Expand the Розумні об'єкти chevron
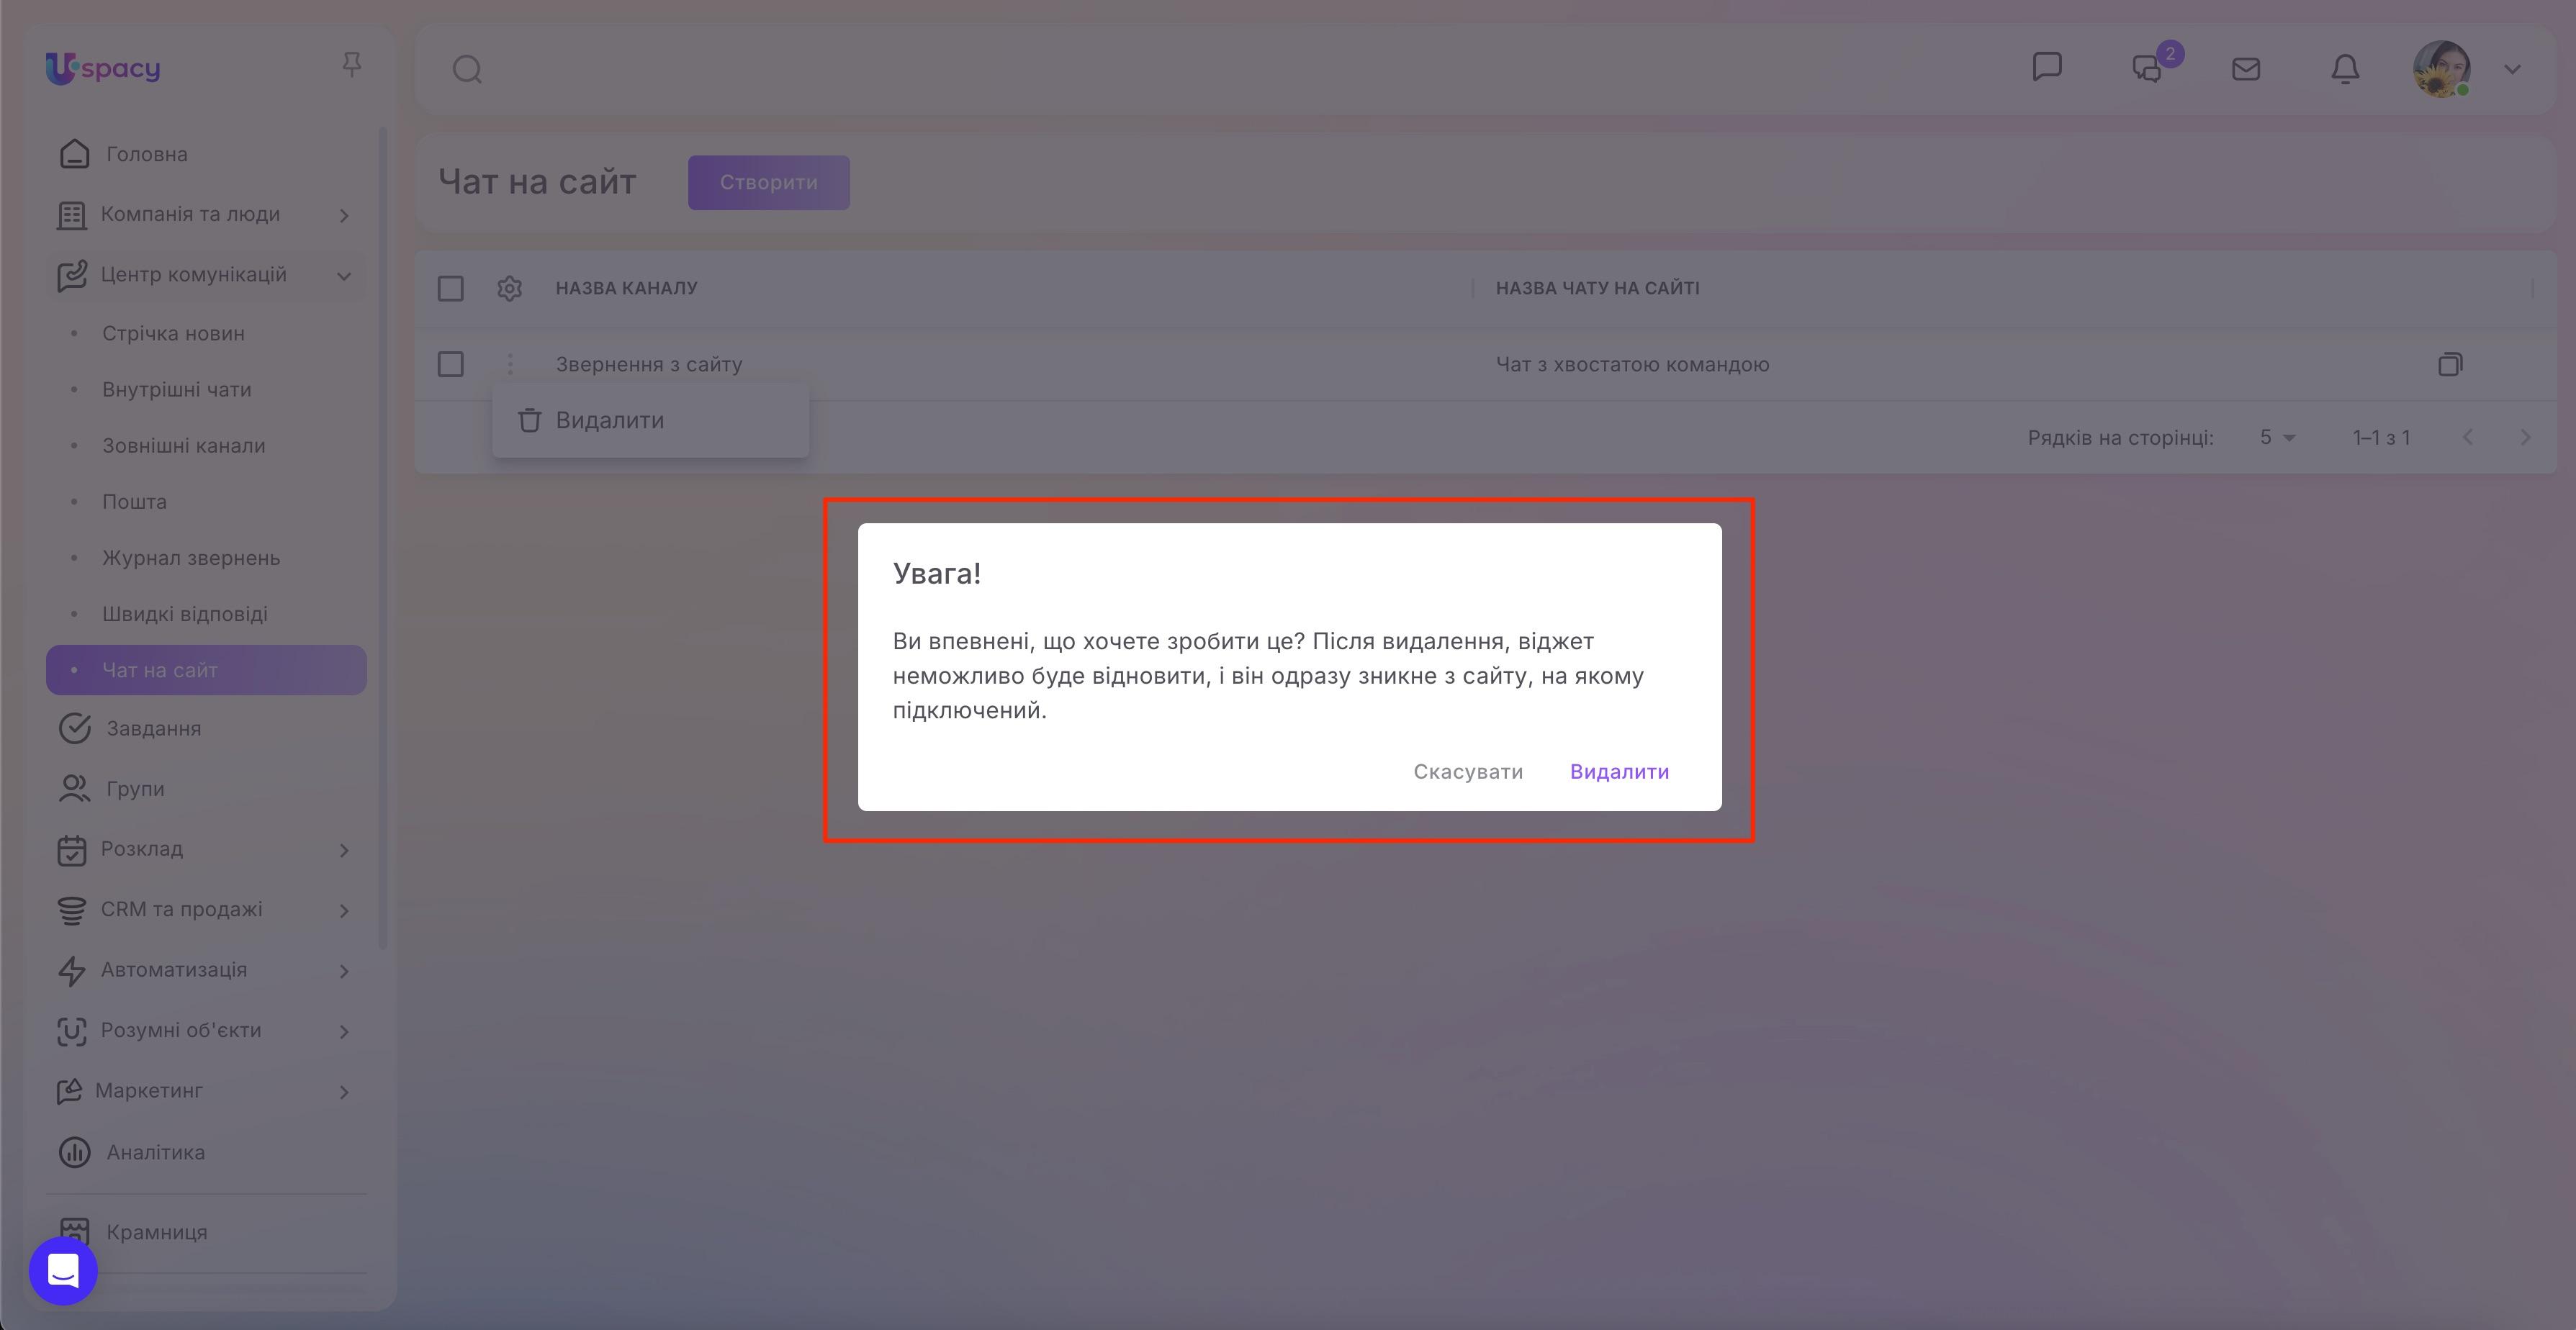Image resolution: width=2576 pixels, height=1330 pixels. 344,1031
